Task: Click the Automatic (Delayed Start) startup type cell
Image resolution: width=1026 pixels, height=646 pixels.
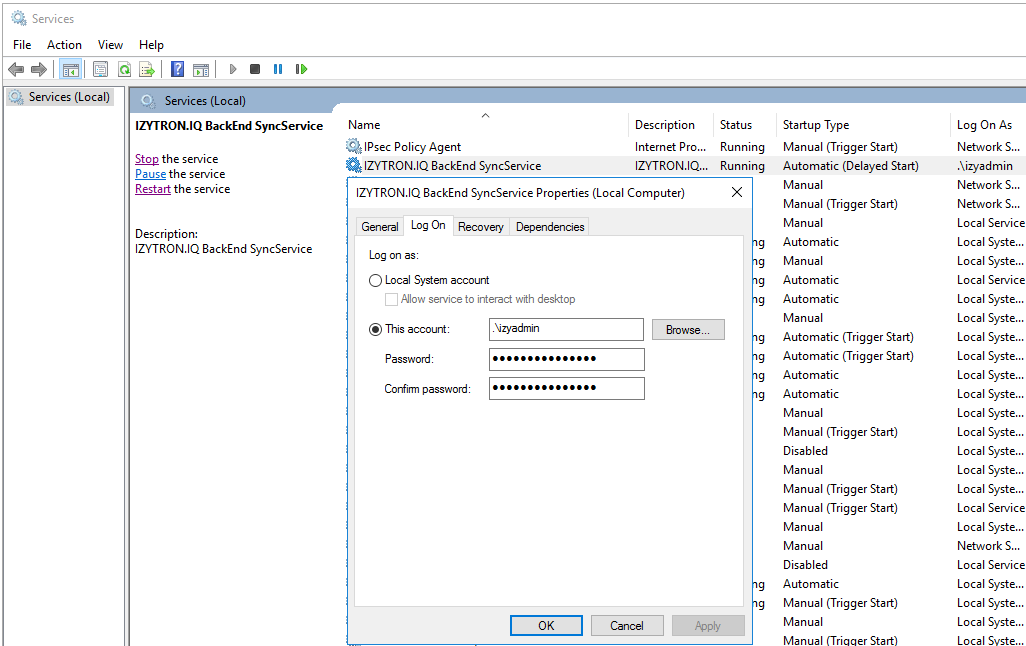Action: point(851,166)
